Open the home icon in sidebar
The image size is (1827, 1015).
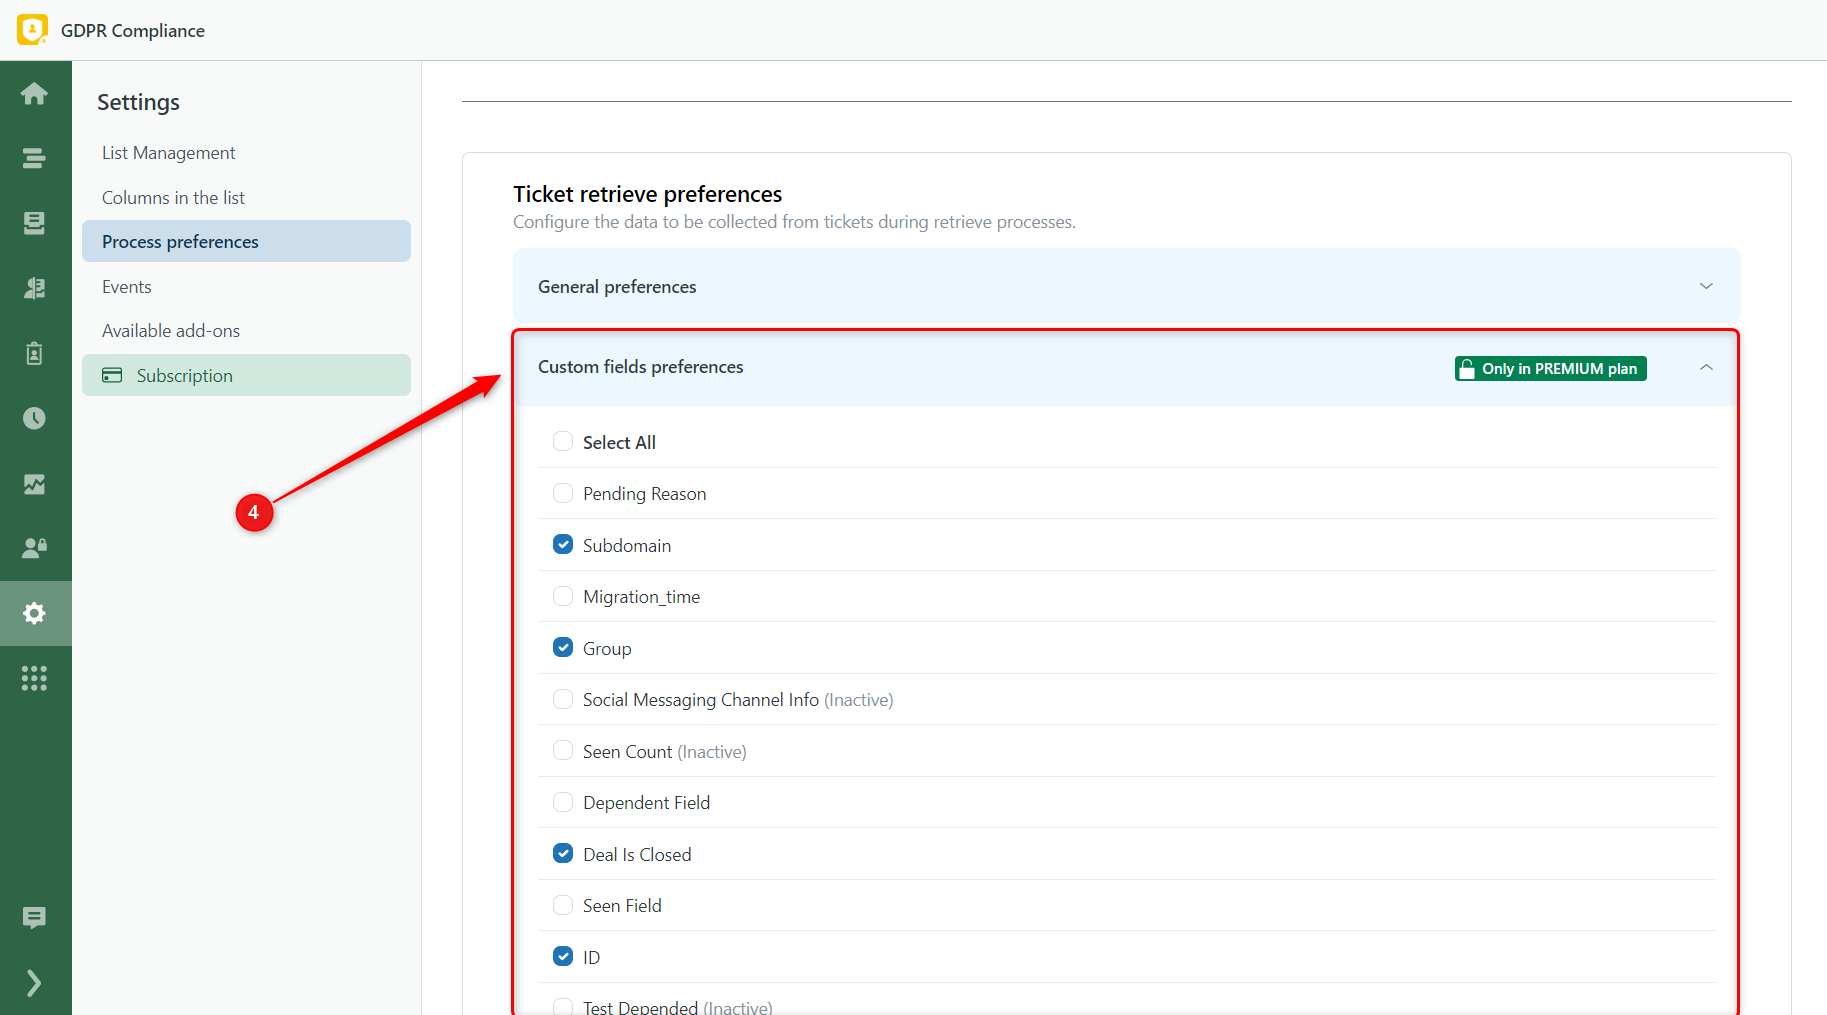click(34, 94)
